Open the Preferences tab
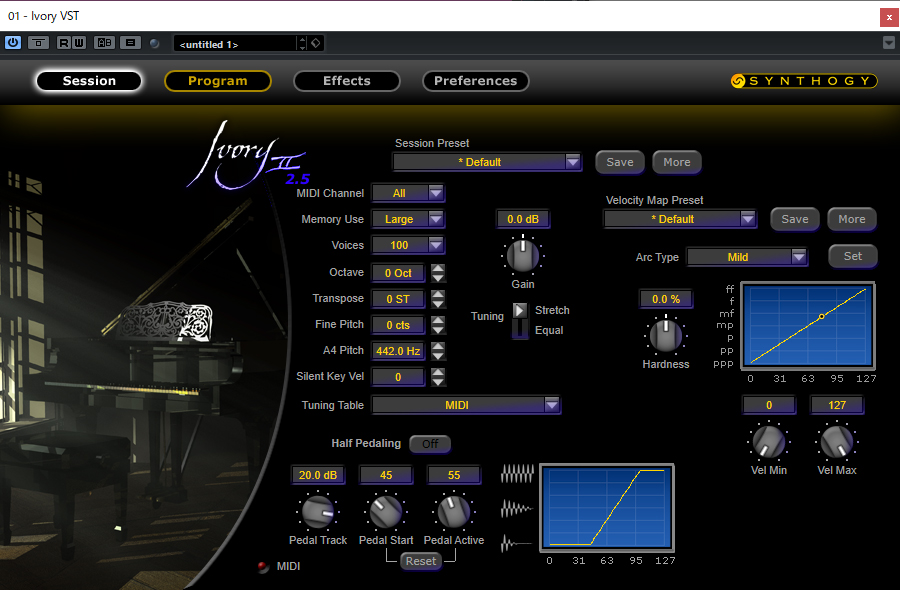The height and width of the screenshot is (590, 900). tap(475, 81)
